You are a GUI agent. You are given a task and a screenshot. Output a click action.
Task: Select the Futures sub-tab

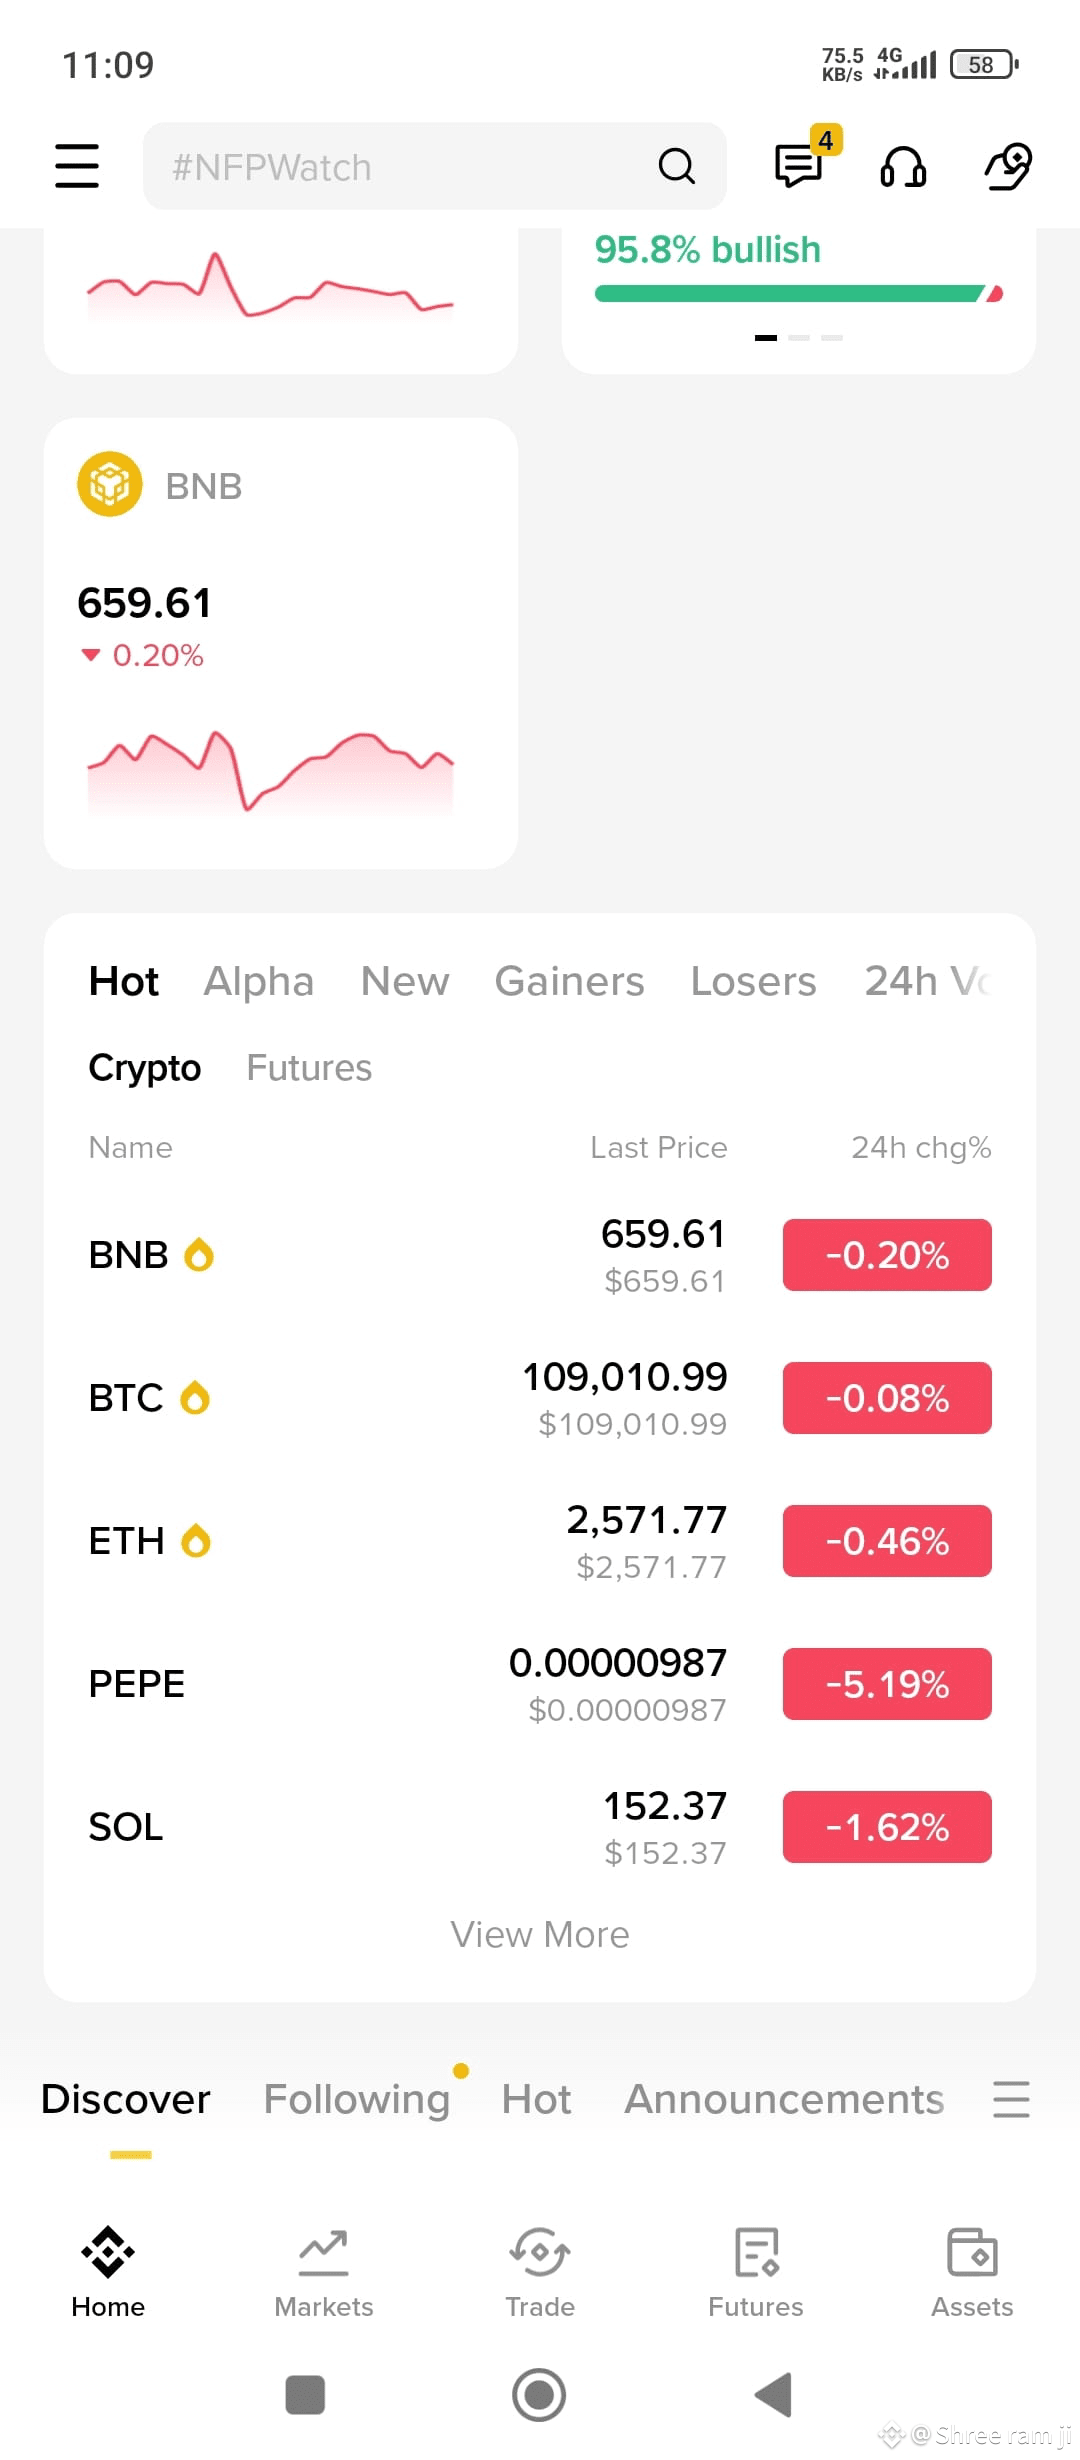pyautogui.click(x=309, y=1068)
